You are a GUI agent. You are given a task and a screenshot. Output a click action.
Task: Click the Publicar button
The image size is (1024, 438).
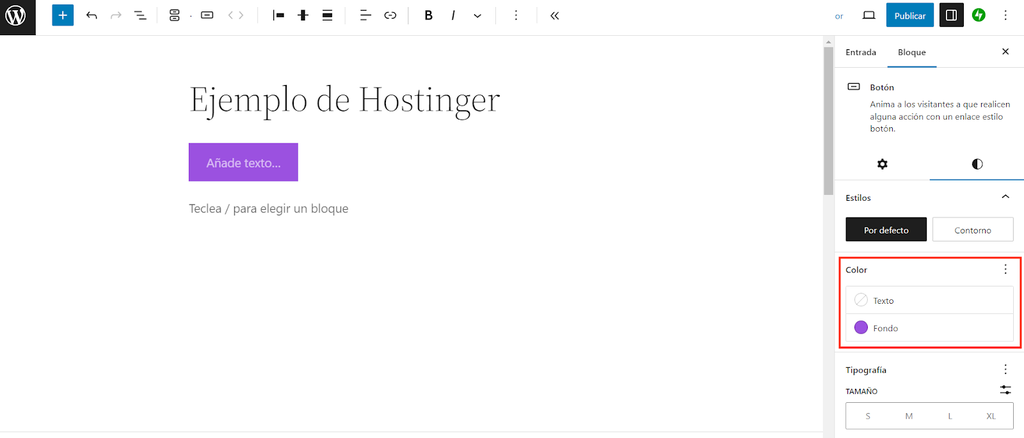point(909,16)
